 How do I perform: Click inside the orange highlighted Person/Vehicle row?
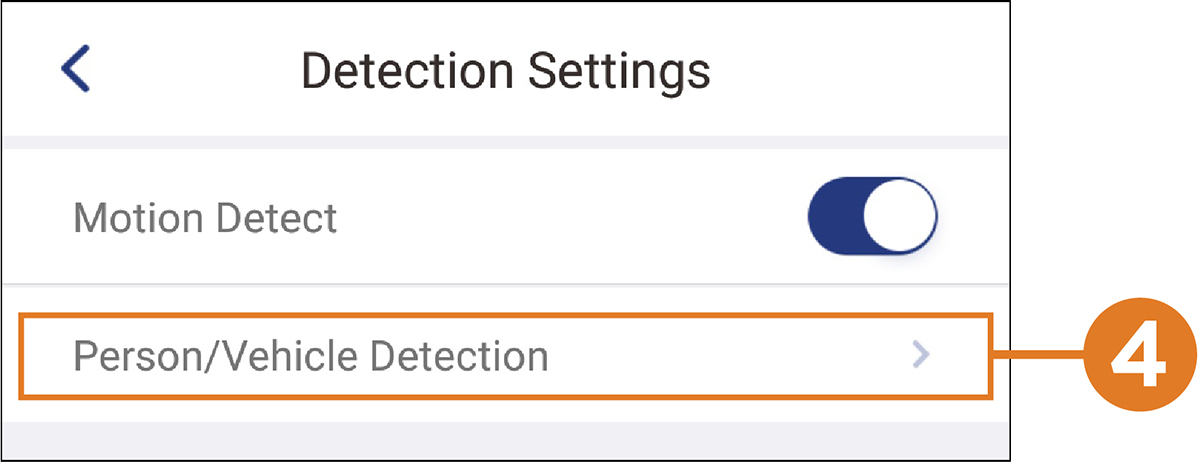[505, 355]
